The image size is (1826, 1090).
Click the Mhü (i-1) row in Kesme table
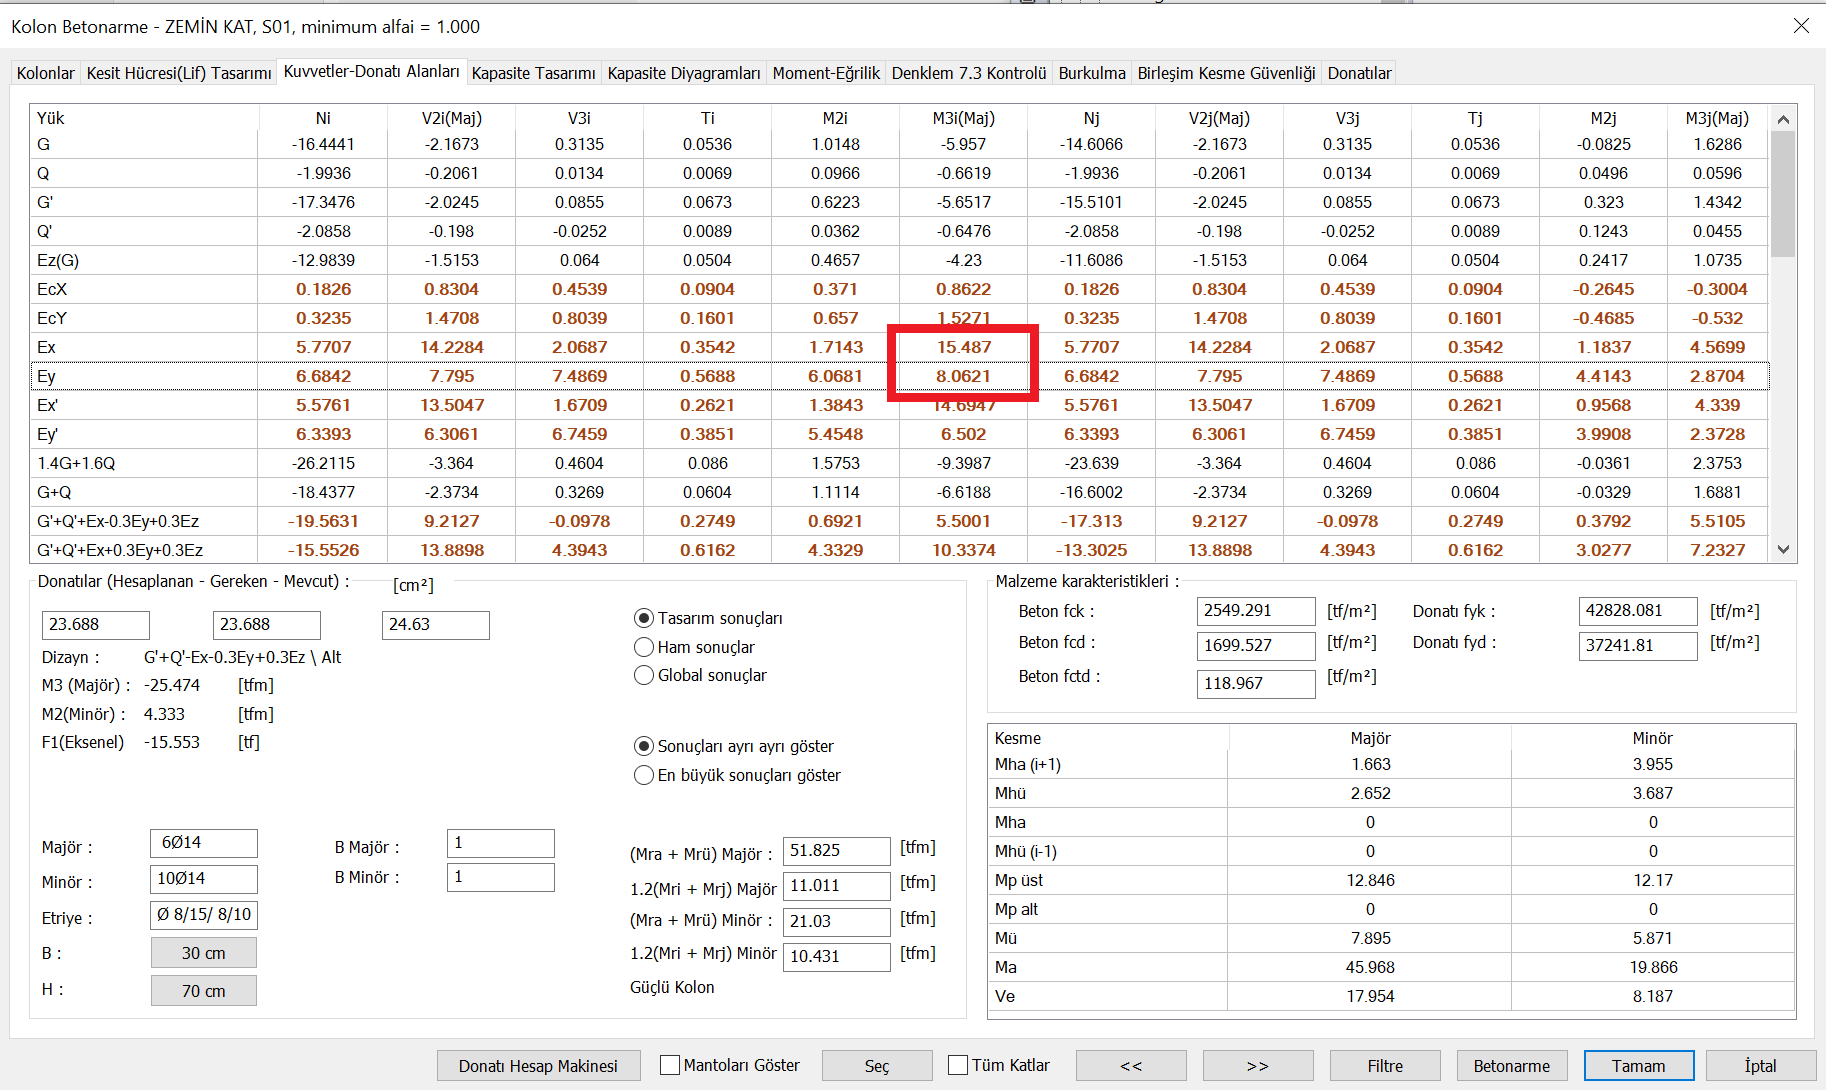click(1391, 851)
